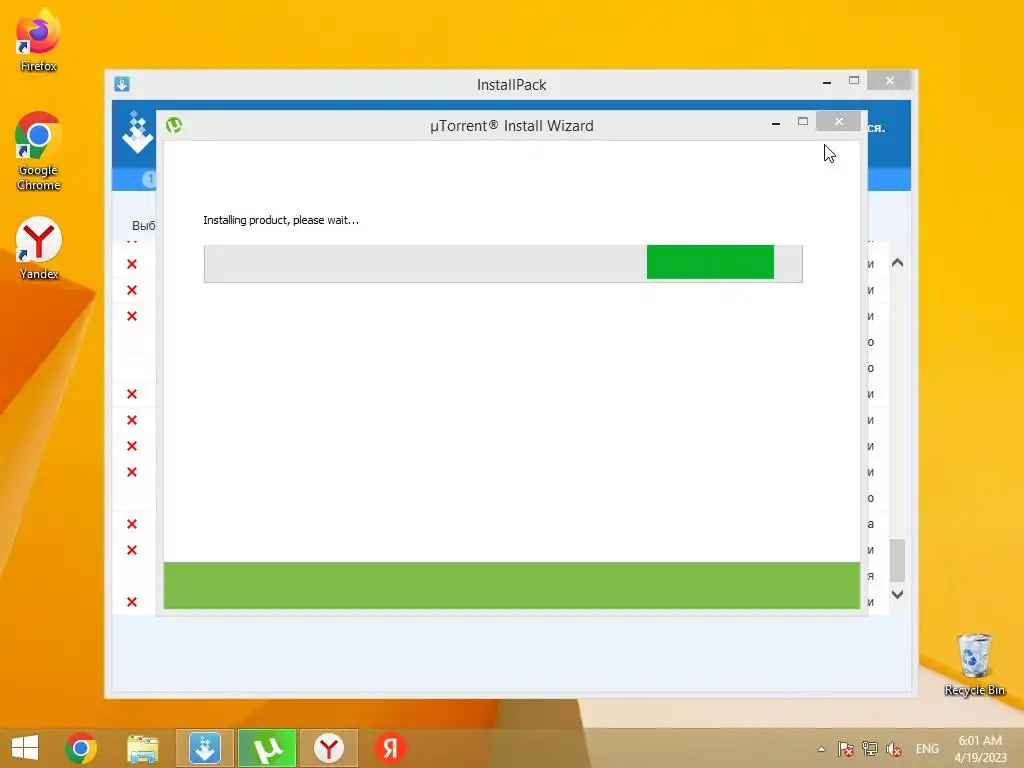This screenshot has height=768, width=1024.
Task: Click the µTorrent installation progress bar
Action: [503, 263]
